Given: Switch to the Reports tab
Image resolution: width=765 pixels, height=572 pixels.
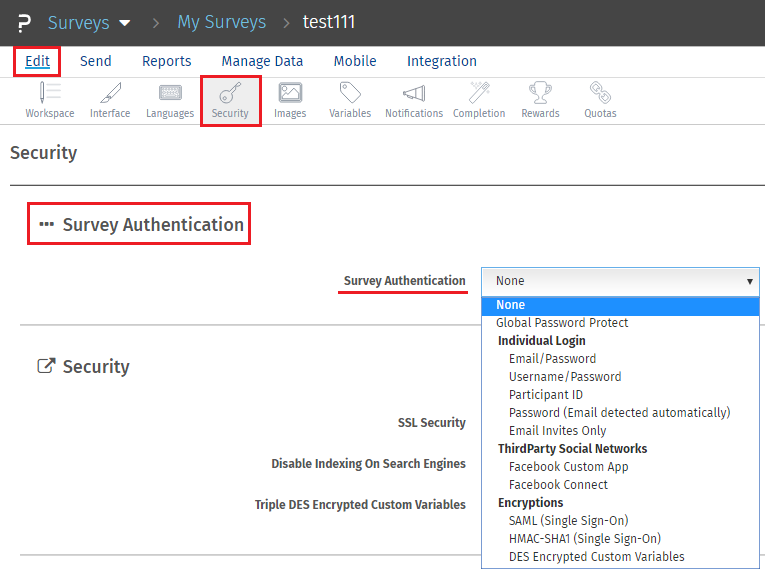Looking at the screenshot, I should point(166,61).
